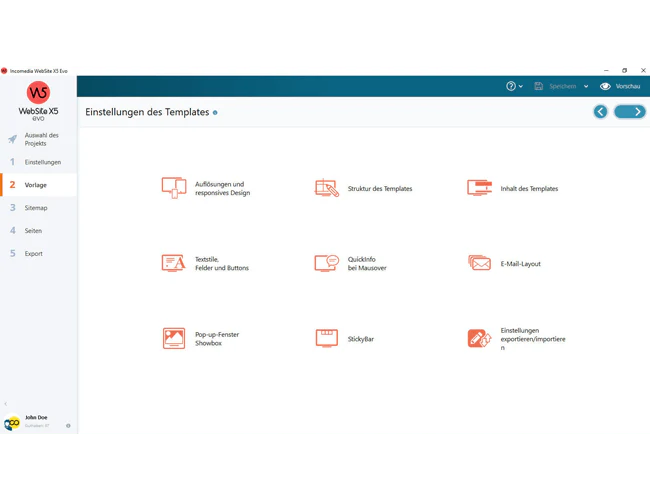Click the Vorschau button label
650x500 pixels.
tap(628, 86)
